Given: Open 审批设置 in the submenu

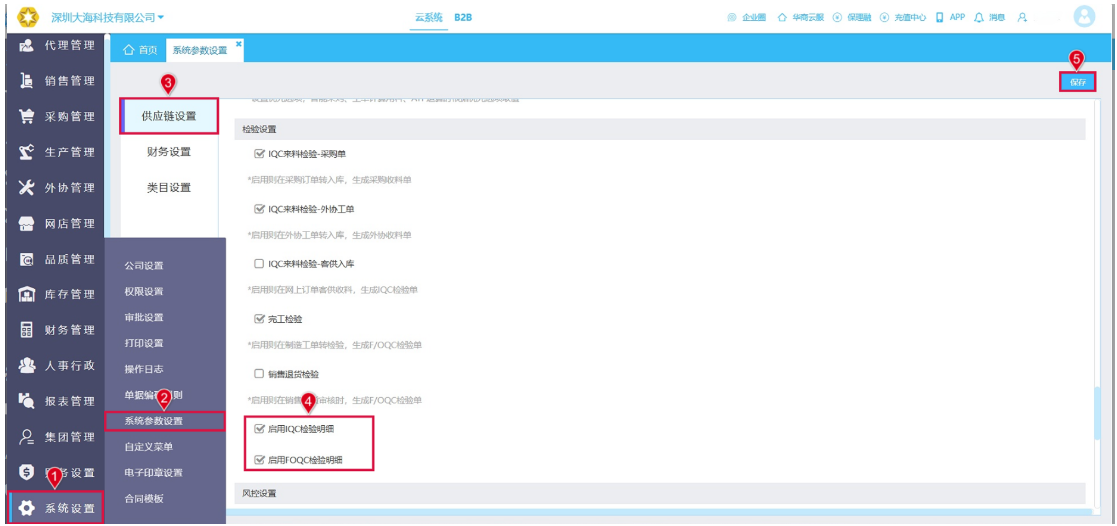Looking at the screenshot, I should pyautogui.click(x=144, y=317).
